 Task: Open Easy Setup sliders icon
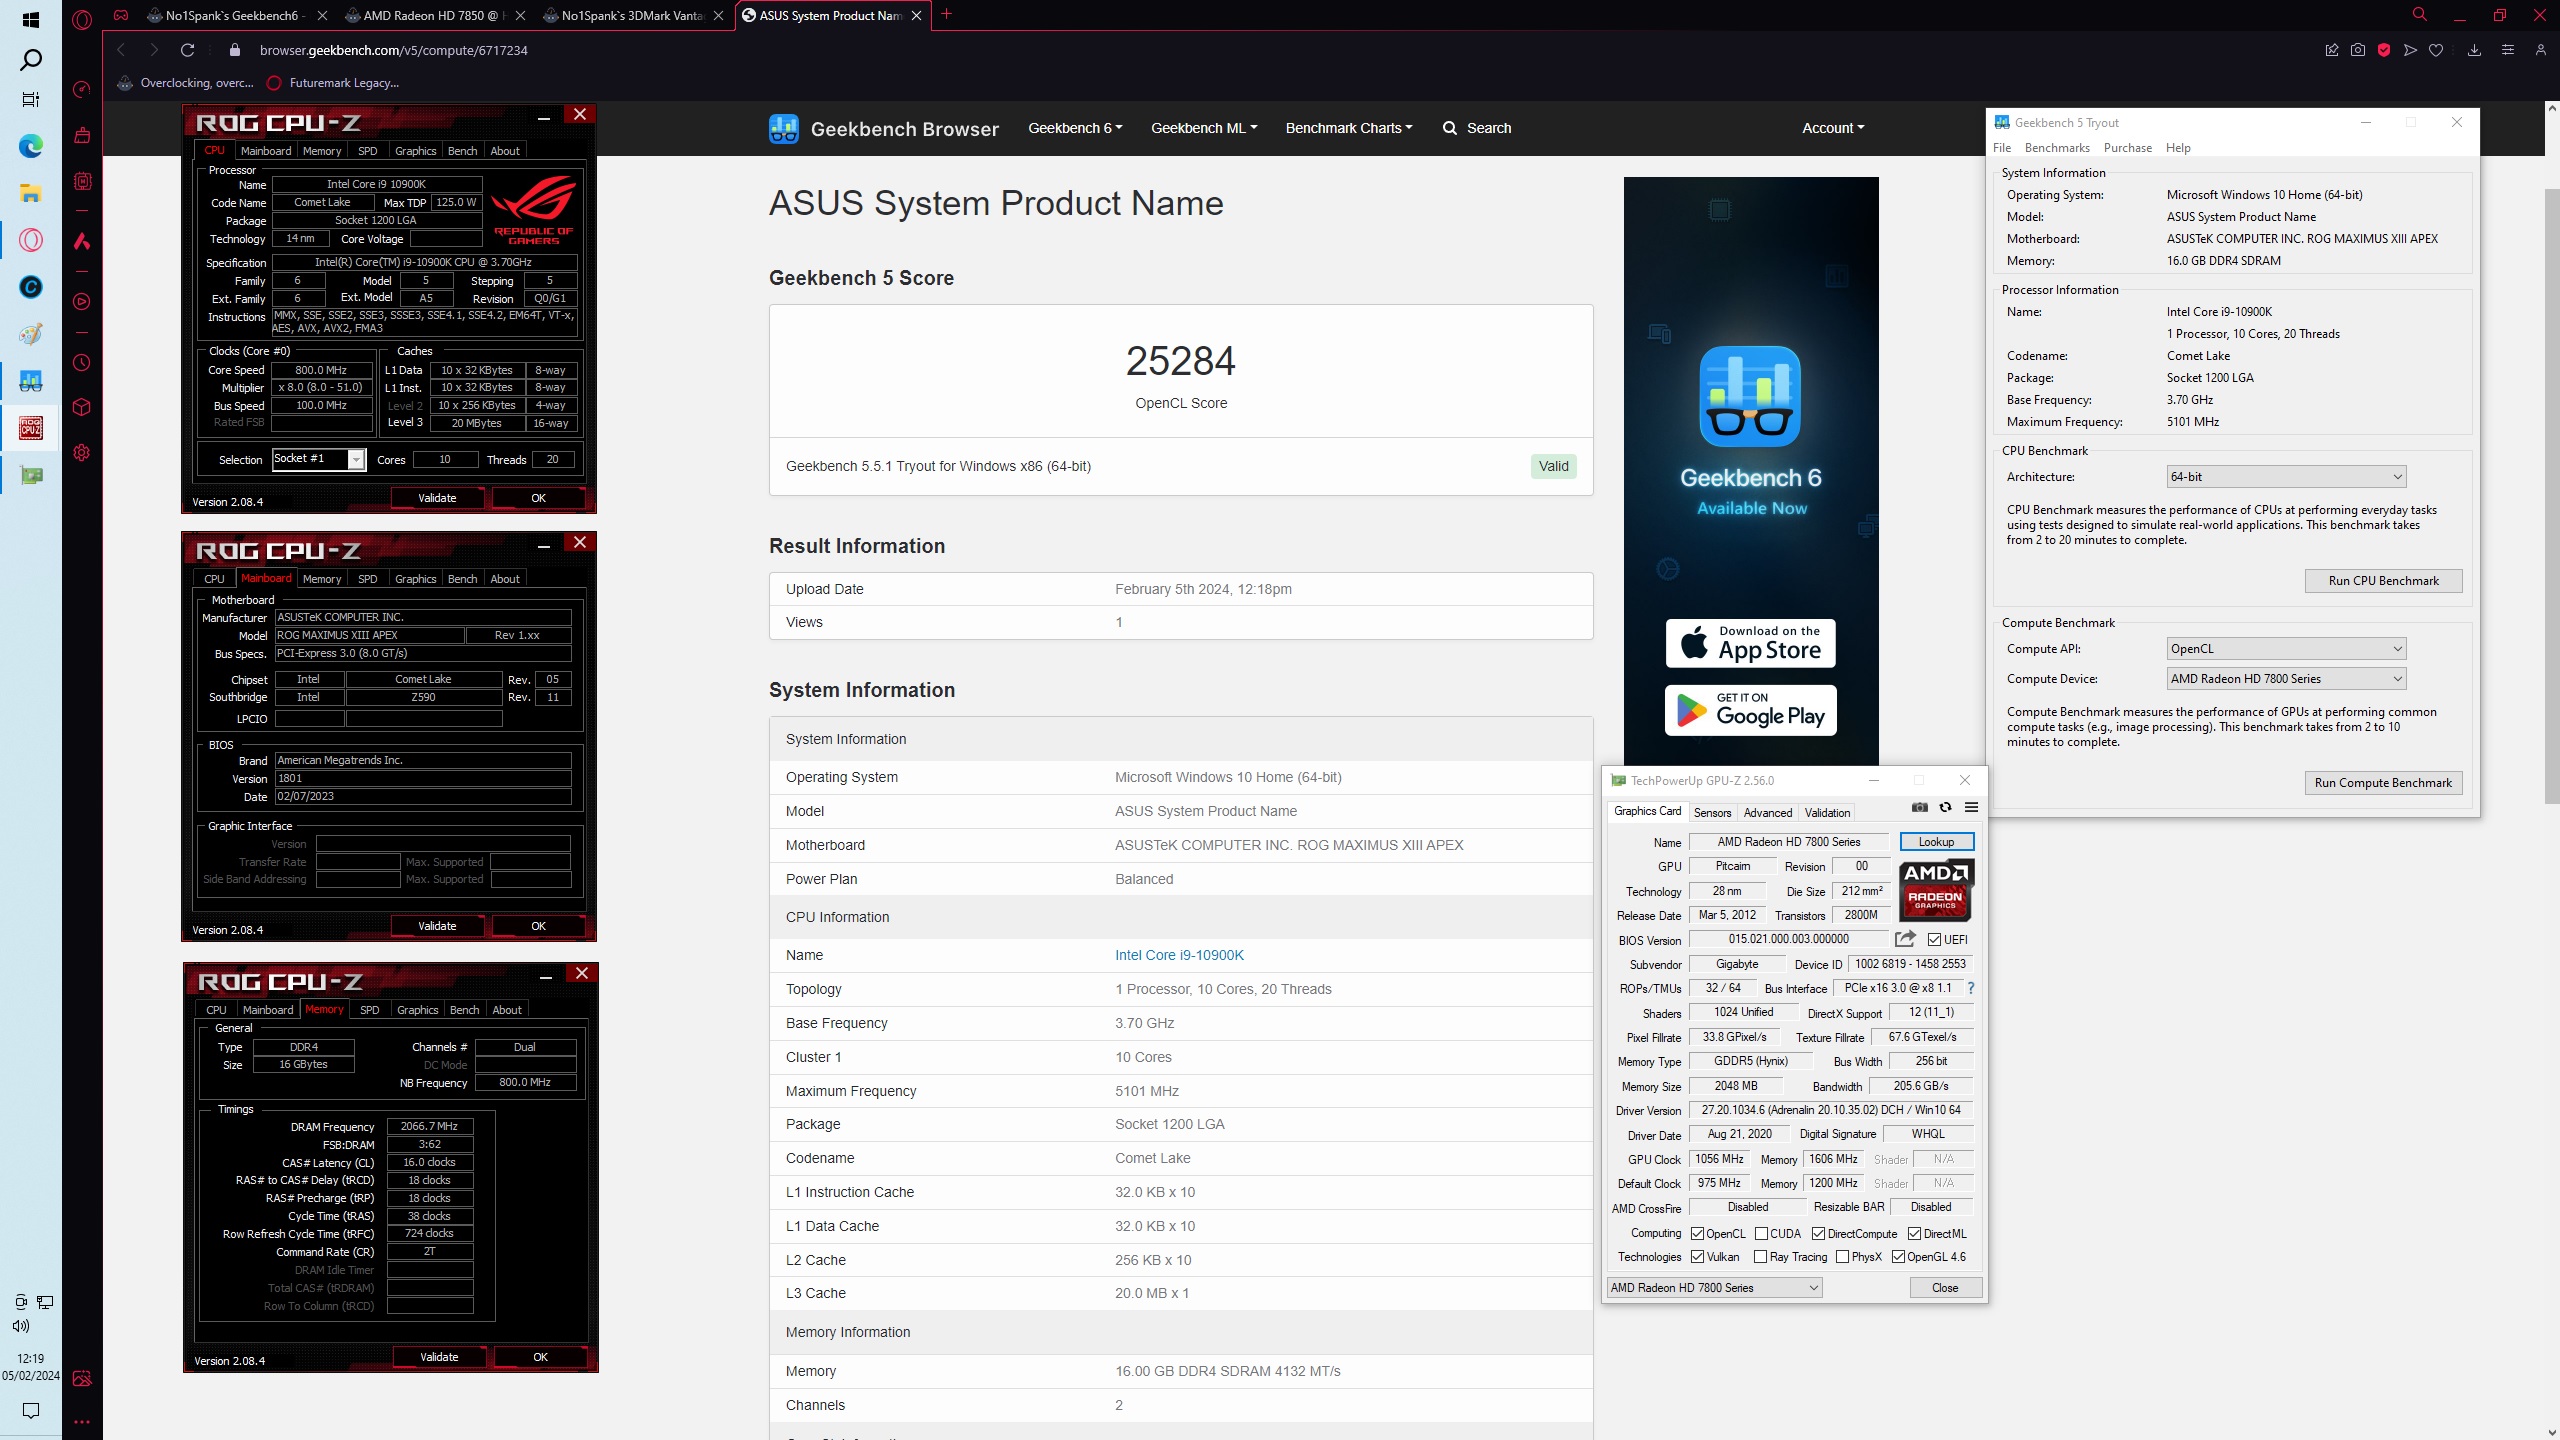tap(2507, 50)
